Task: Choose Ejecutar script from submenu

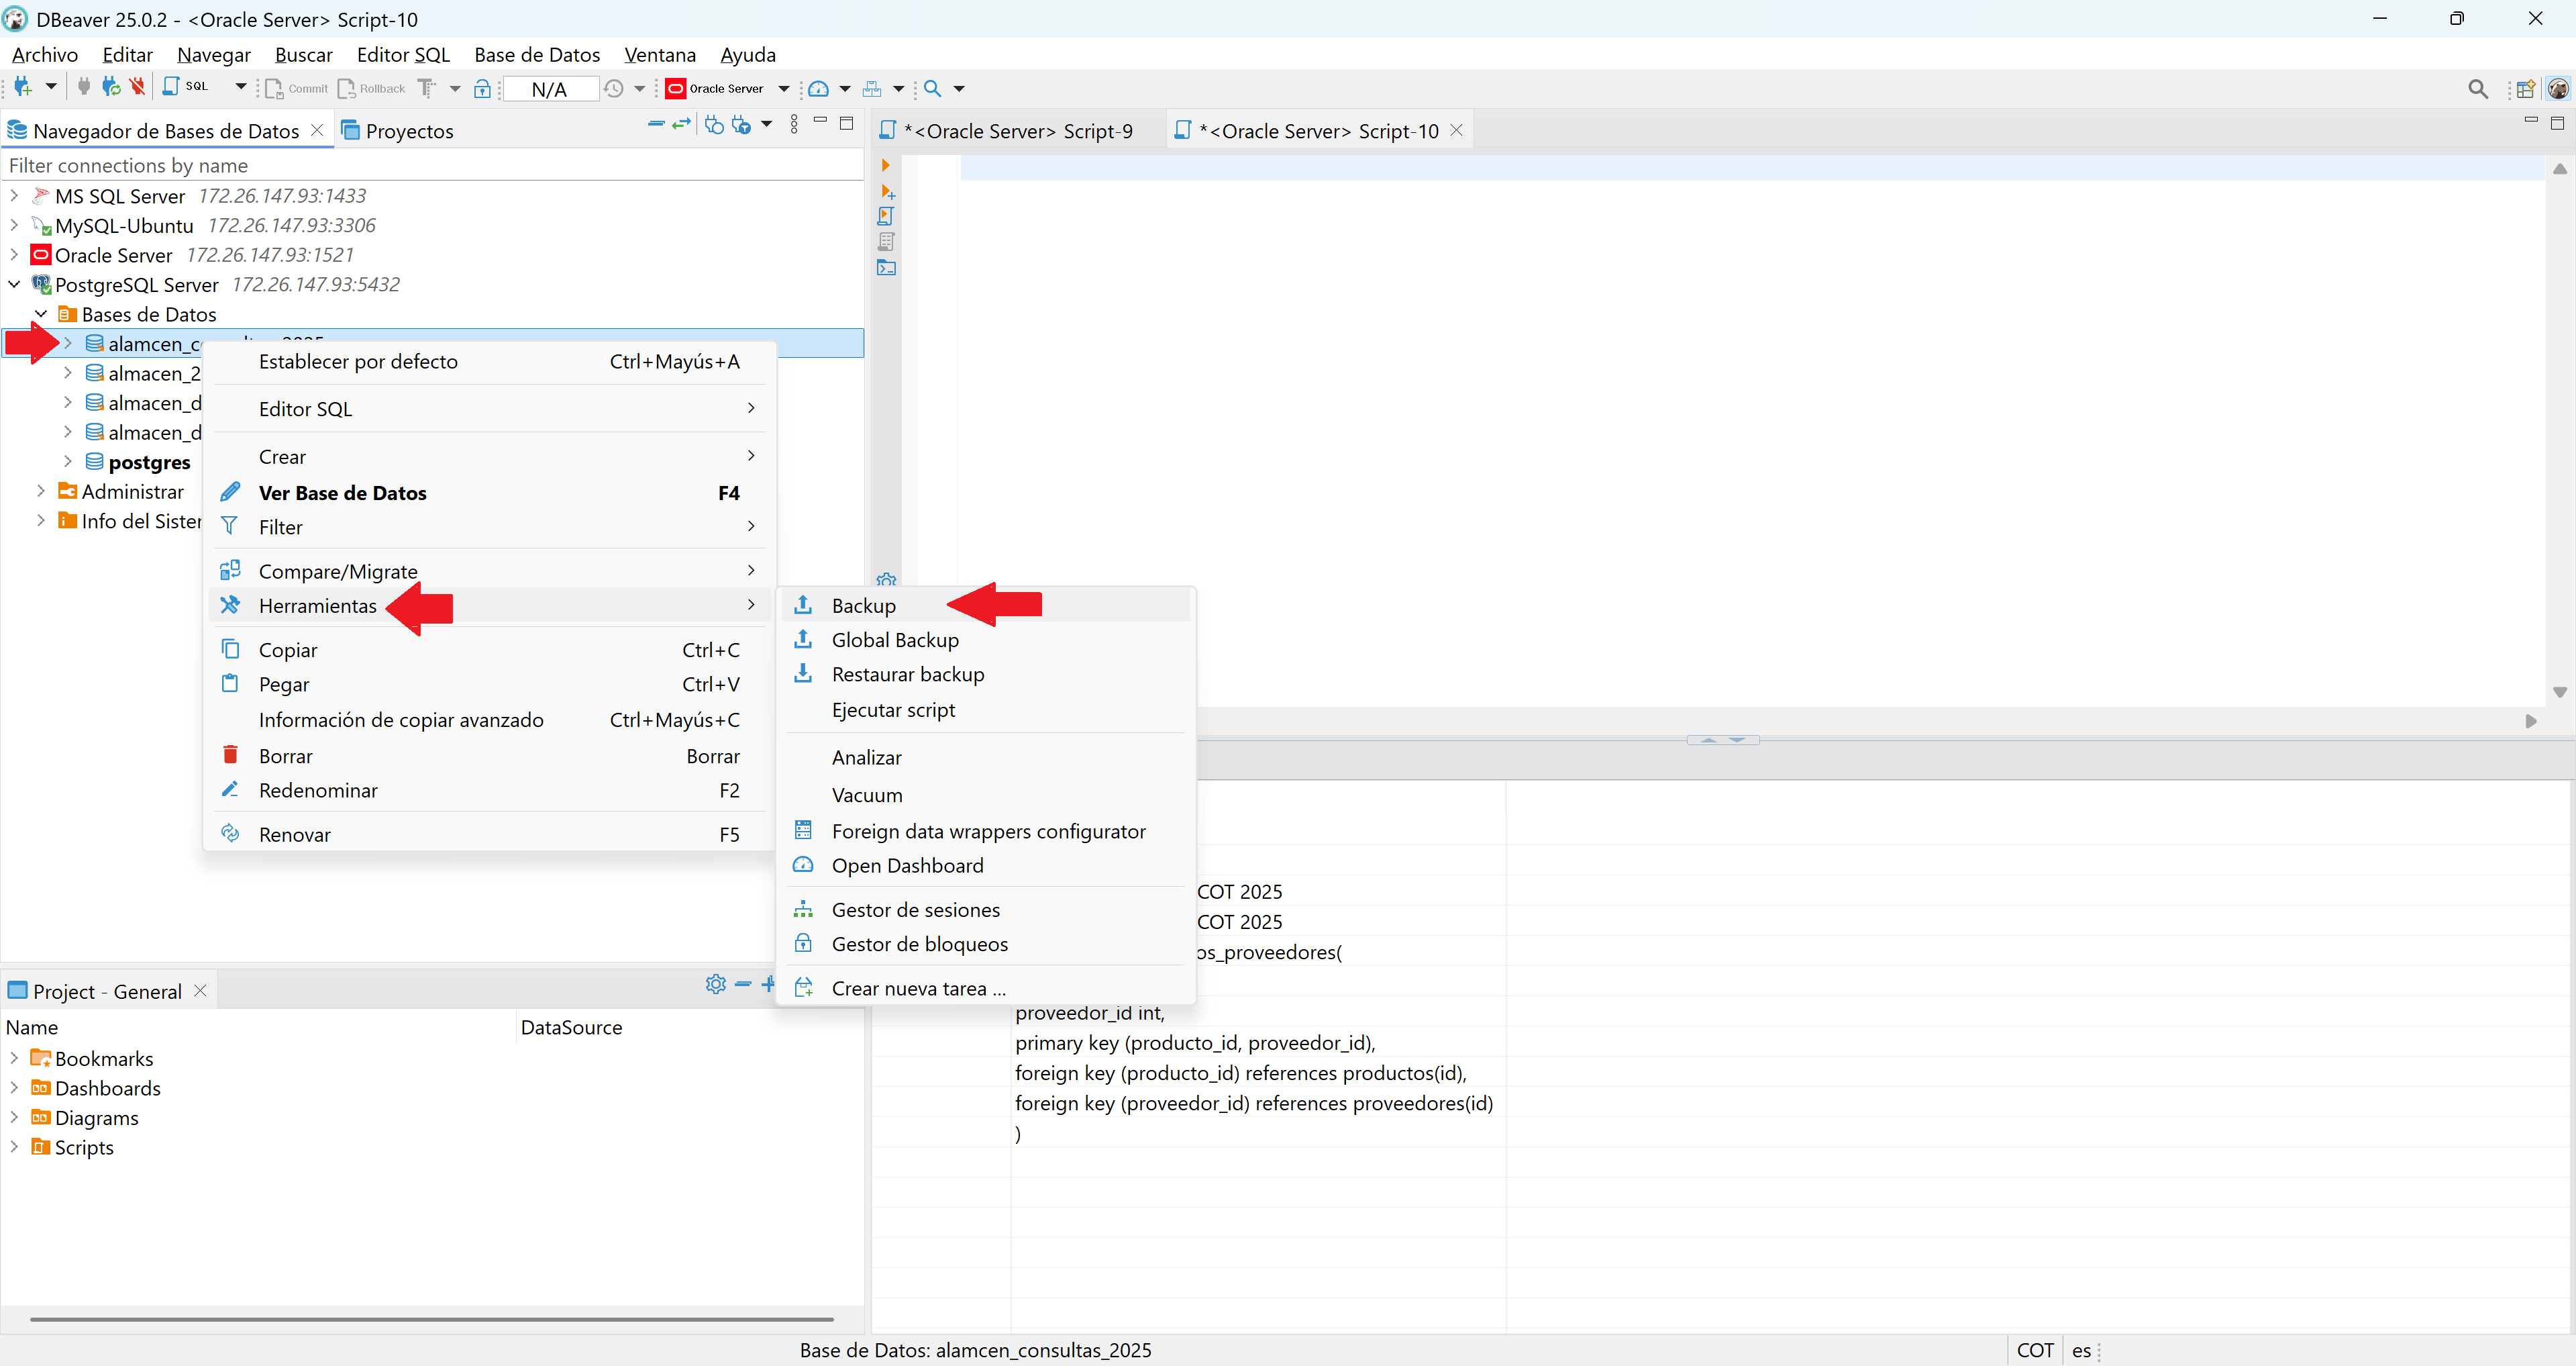Action: (986, 710)
